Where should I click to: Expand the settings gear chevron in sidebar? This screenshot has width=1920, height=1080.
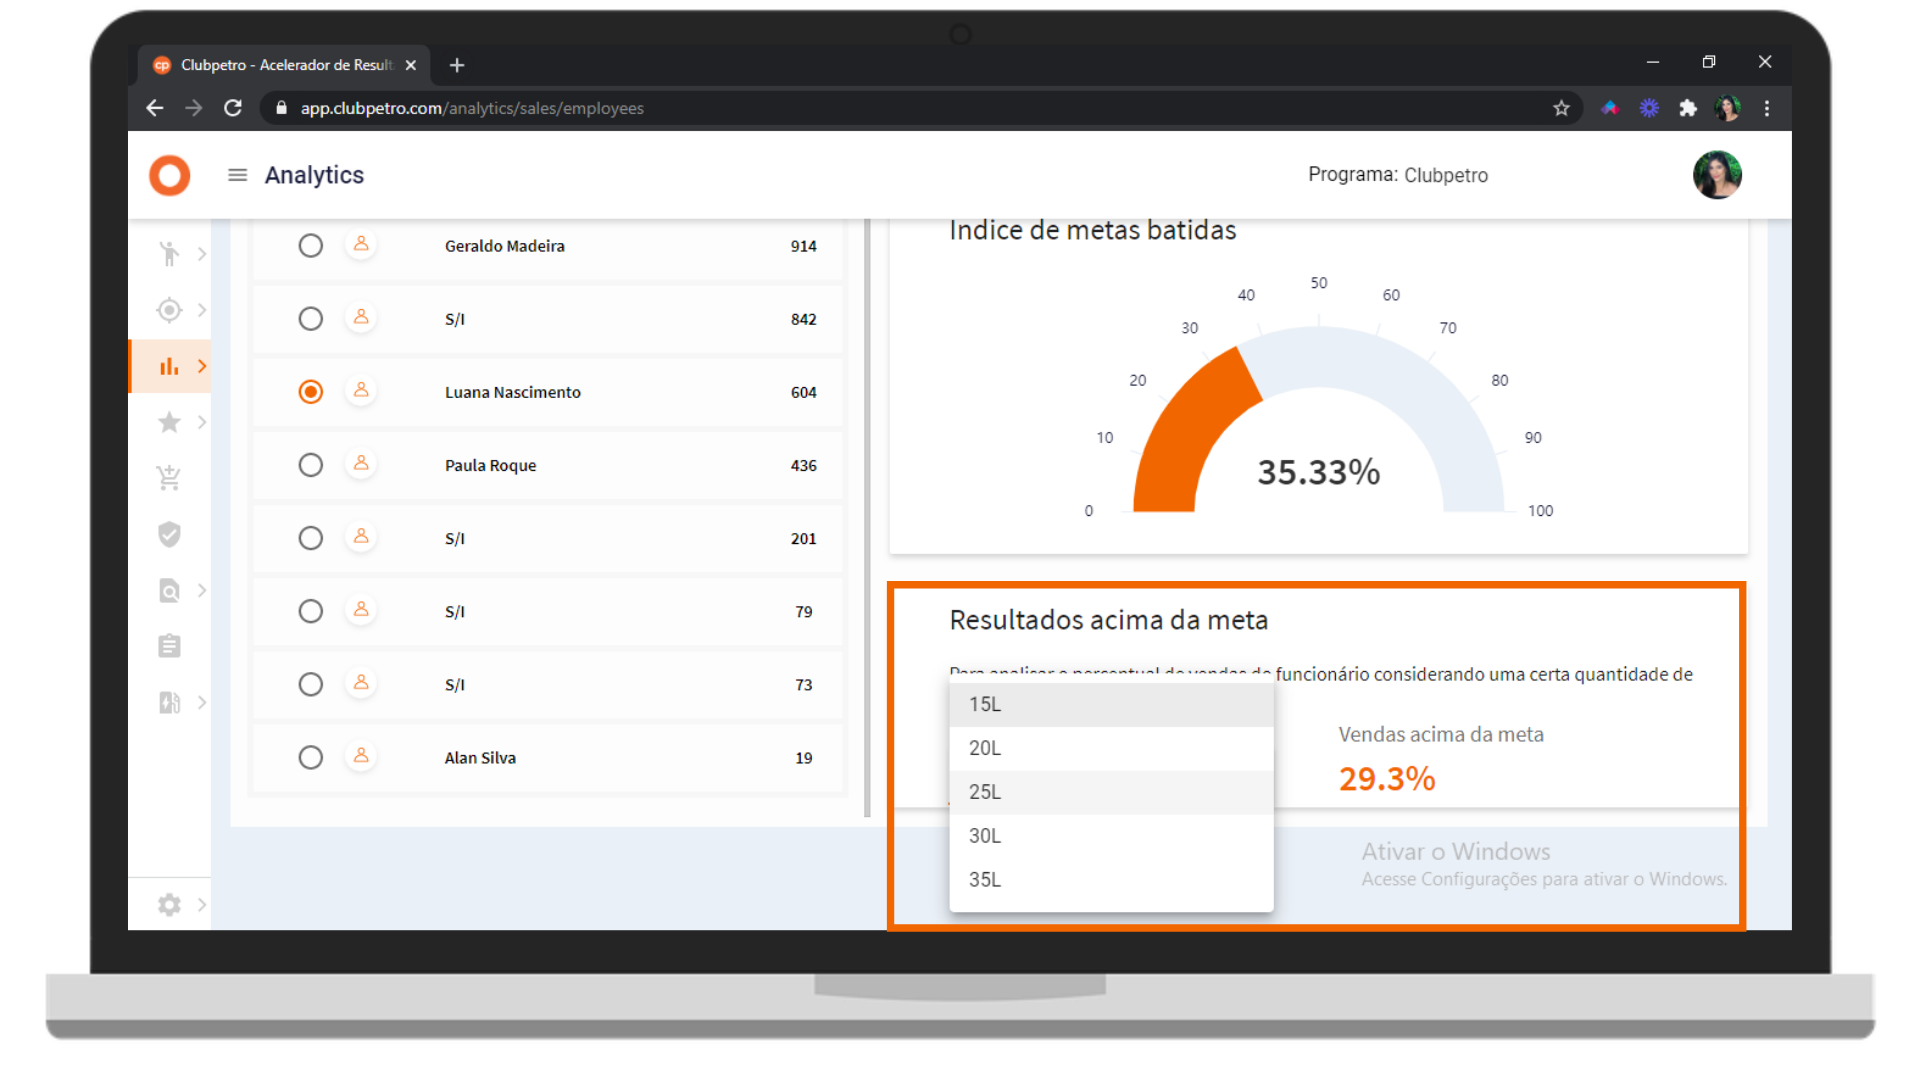(x=202, y=905)
